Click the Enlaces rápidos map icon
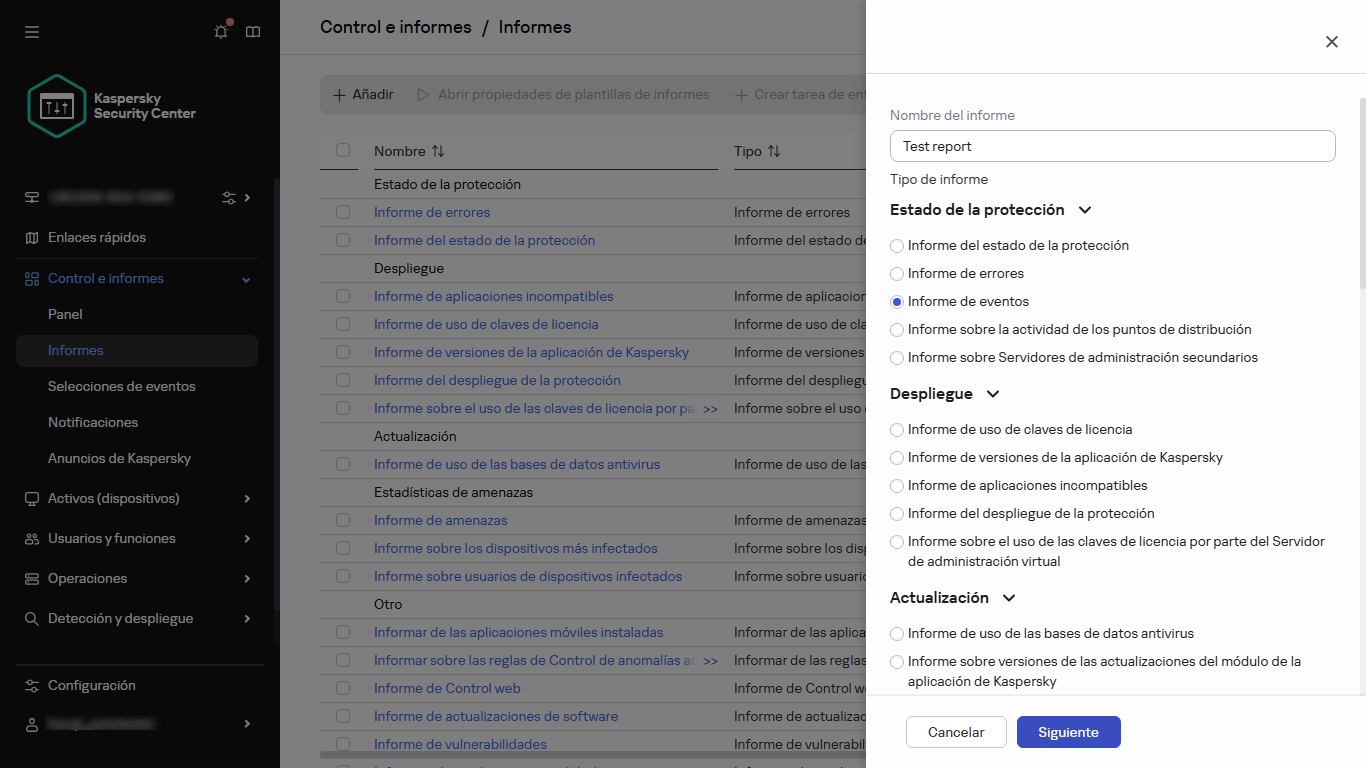Screen dimensions: 1366x768 click(32, 238)
